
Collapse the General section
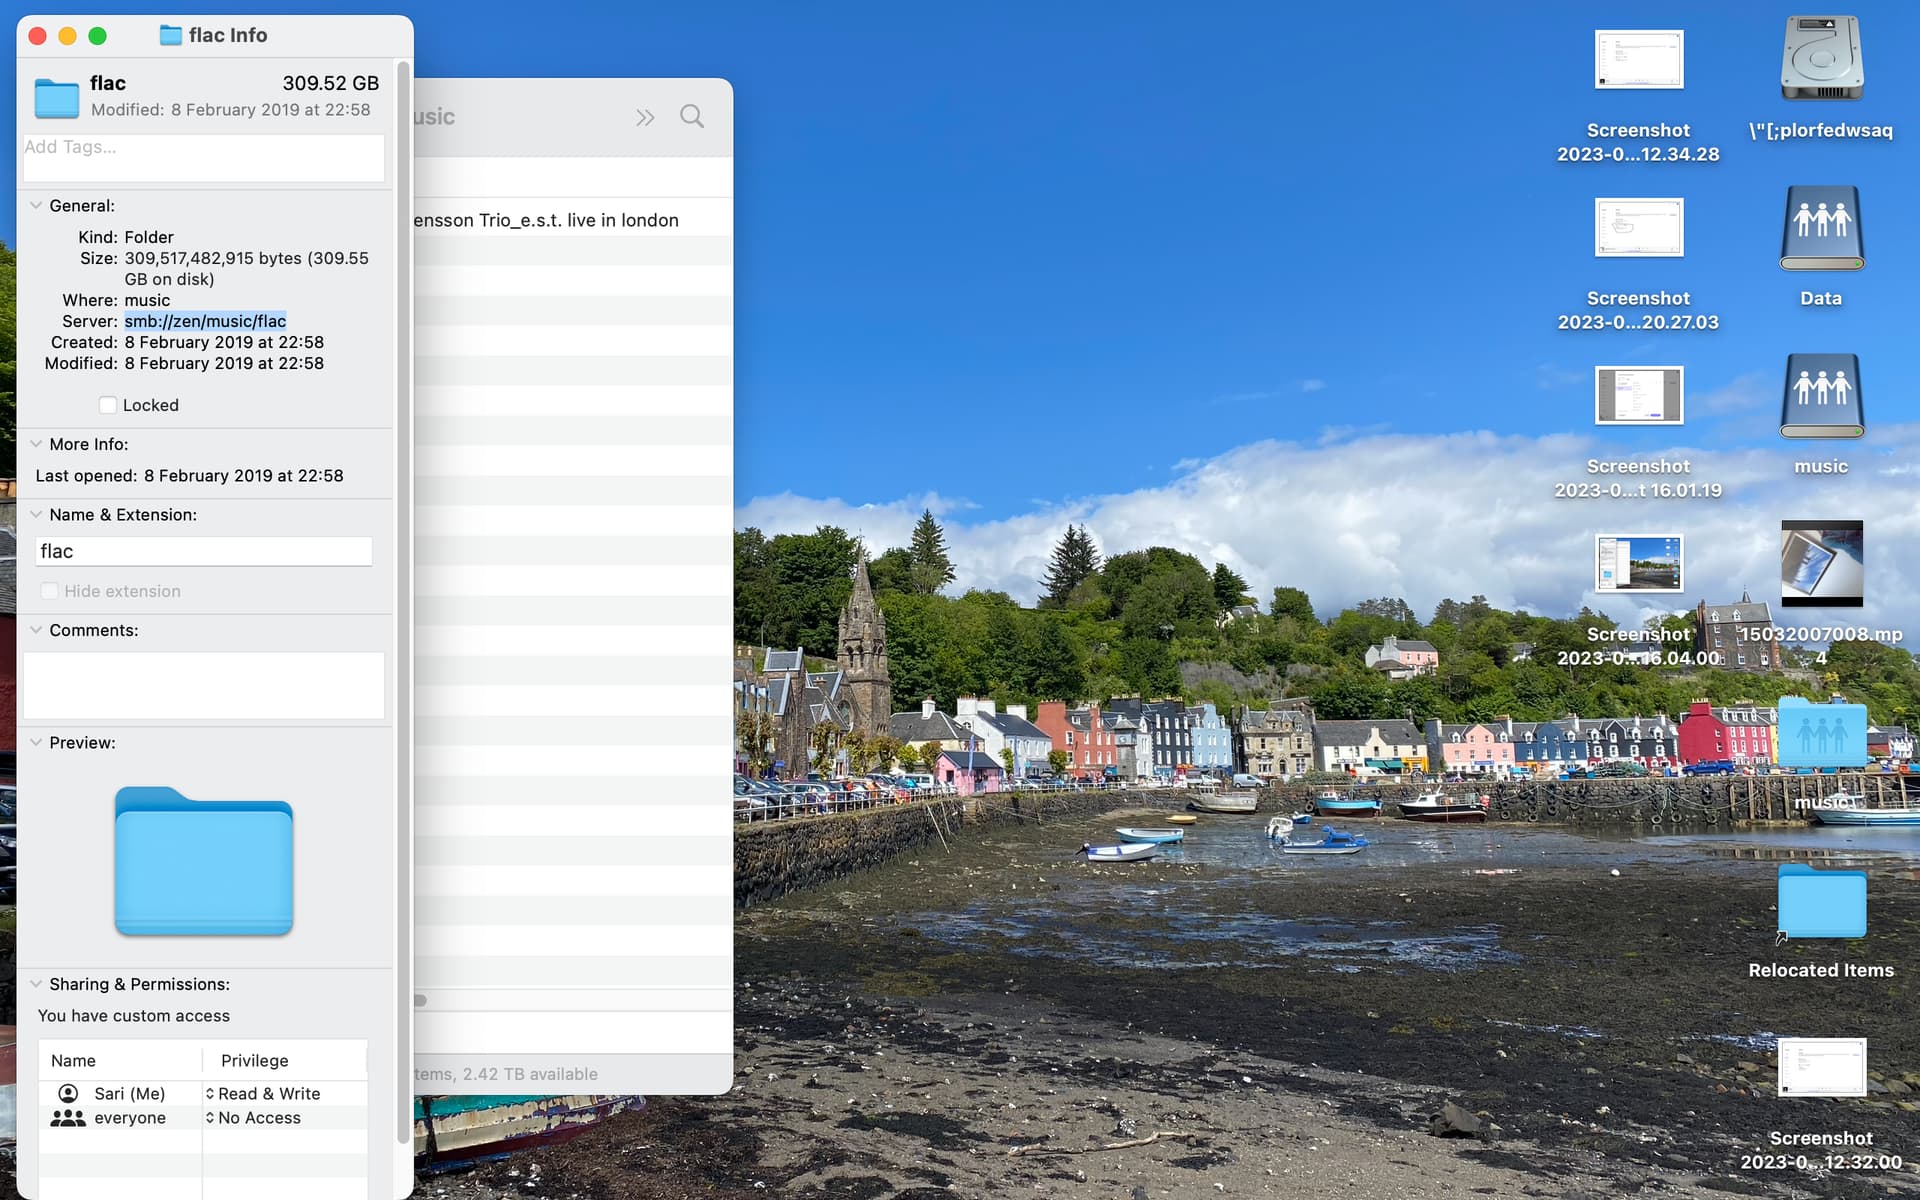tap(36, 206)
